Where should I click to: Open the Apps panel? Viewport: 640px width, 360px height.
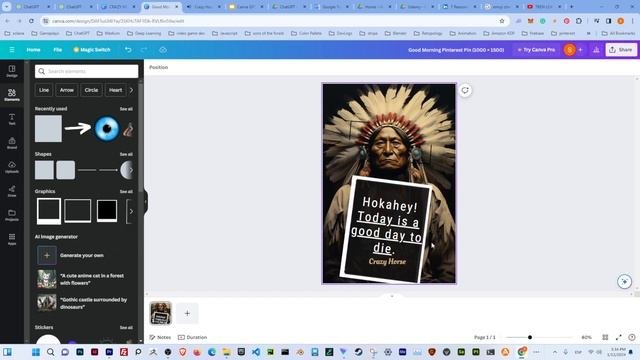(12, 239)
